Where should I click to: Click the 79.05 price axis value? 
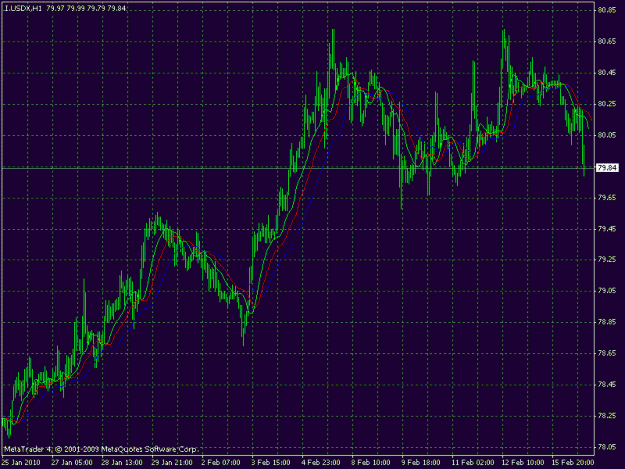tap(607, 291)
